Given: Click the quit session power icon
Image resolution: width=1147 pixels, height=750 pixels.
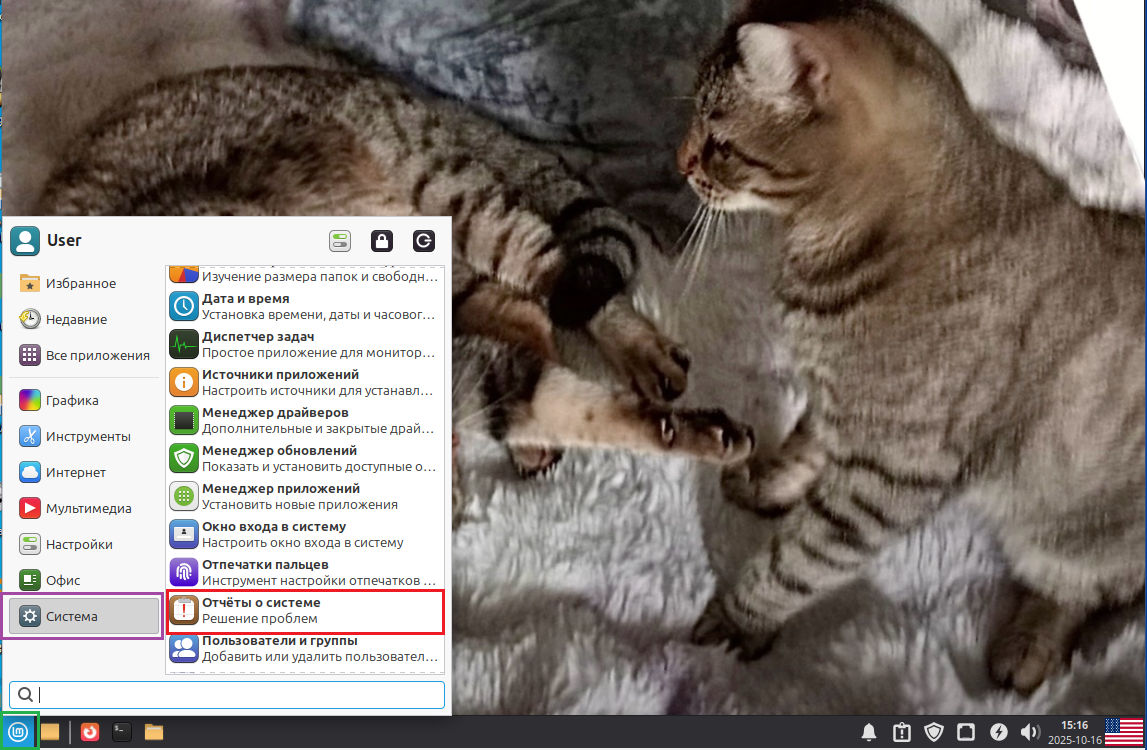Looking at the screenshot, I should [x=423, y=240].
